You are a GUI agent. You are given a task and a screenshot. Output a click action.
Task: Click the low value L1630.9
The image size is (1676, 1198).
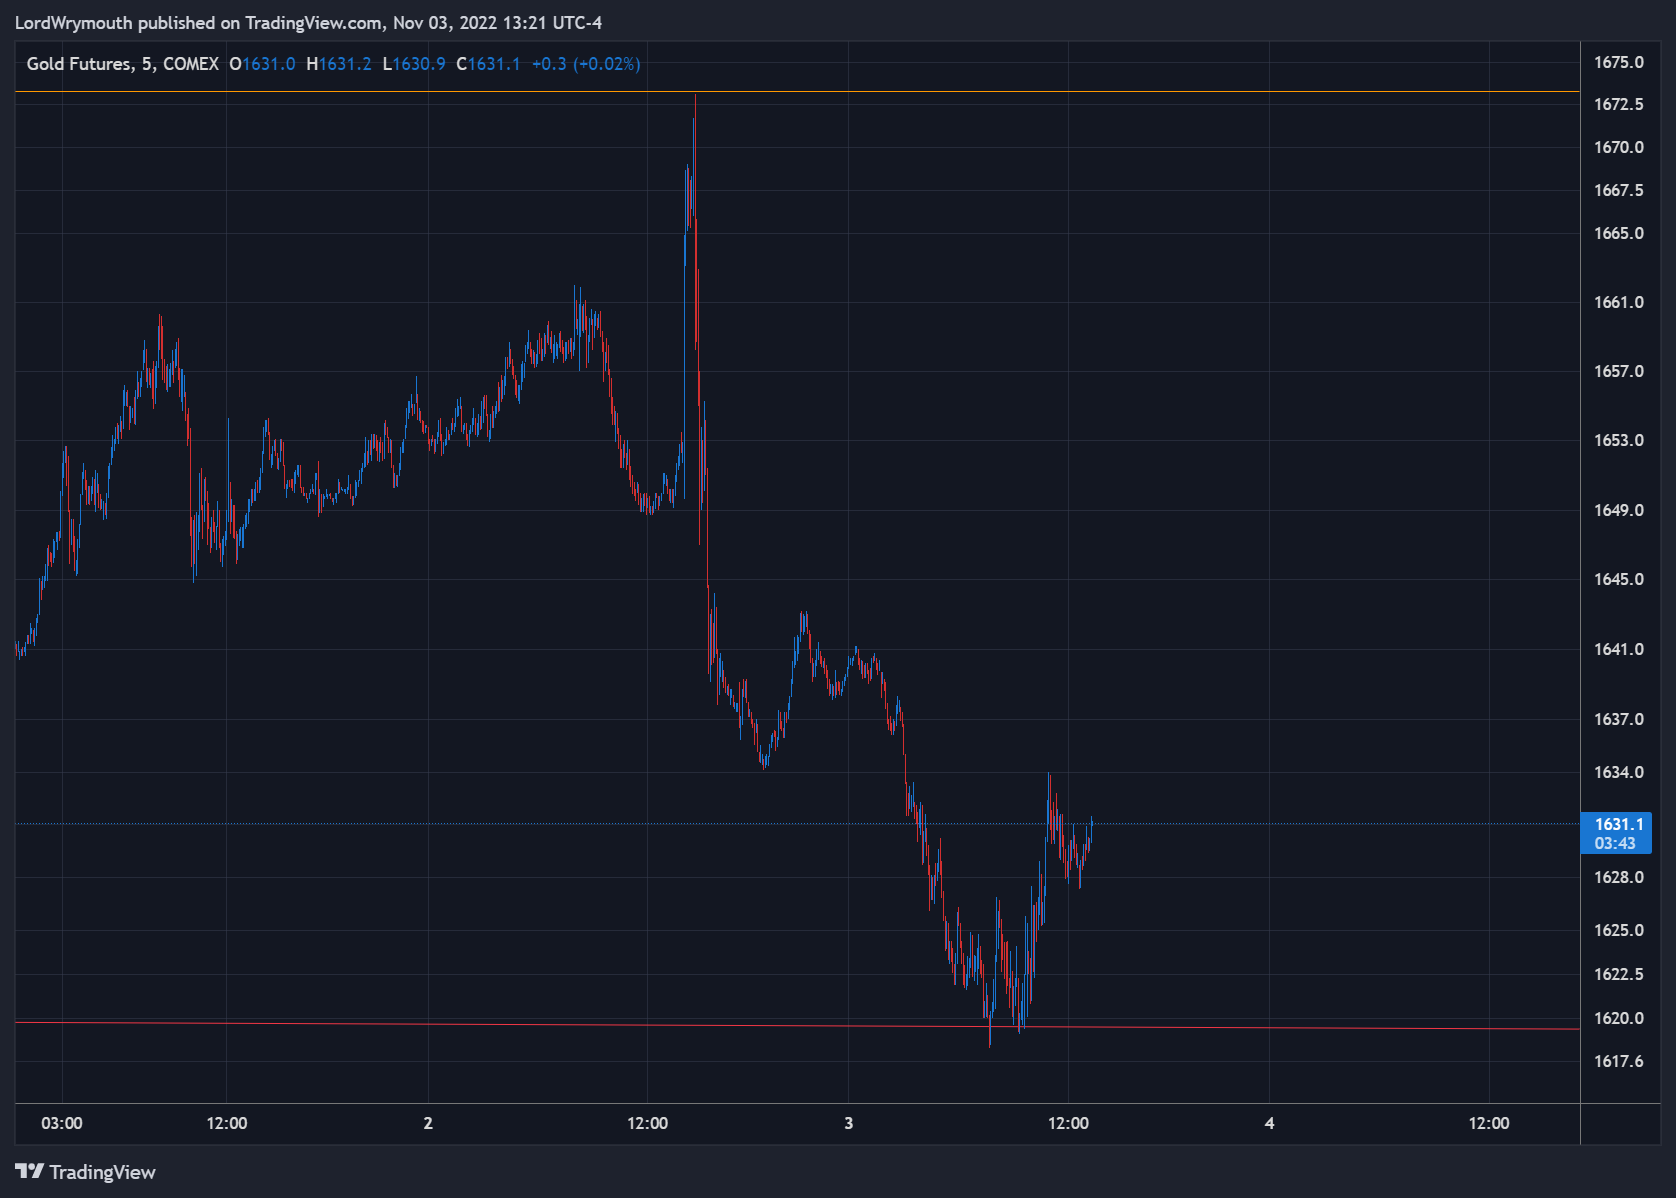tap(414, 64)
